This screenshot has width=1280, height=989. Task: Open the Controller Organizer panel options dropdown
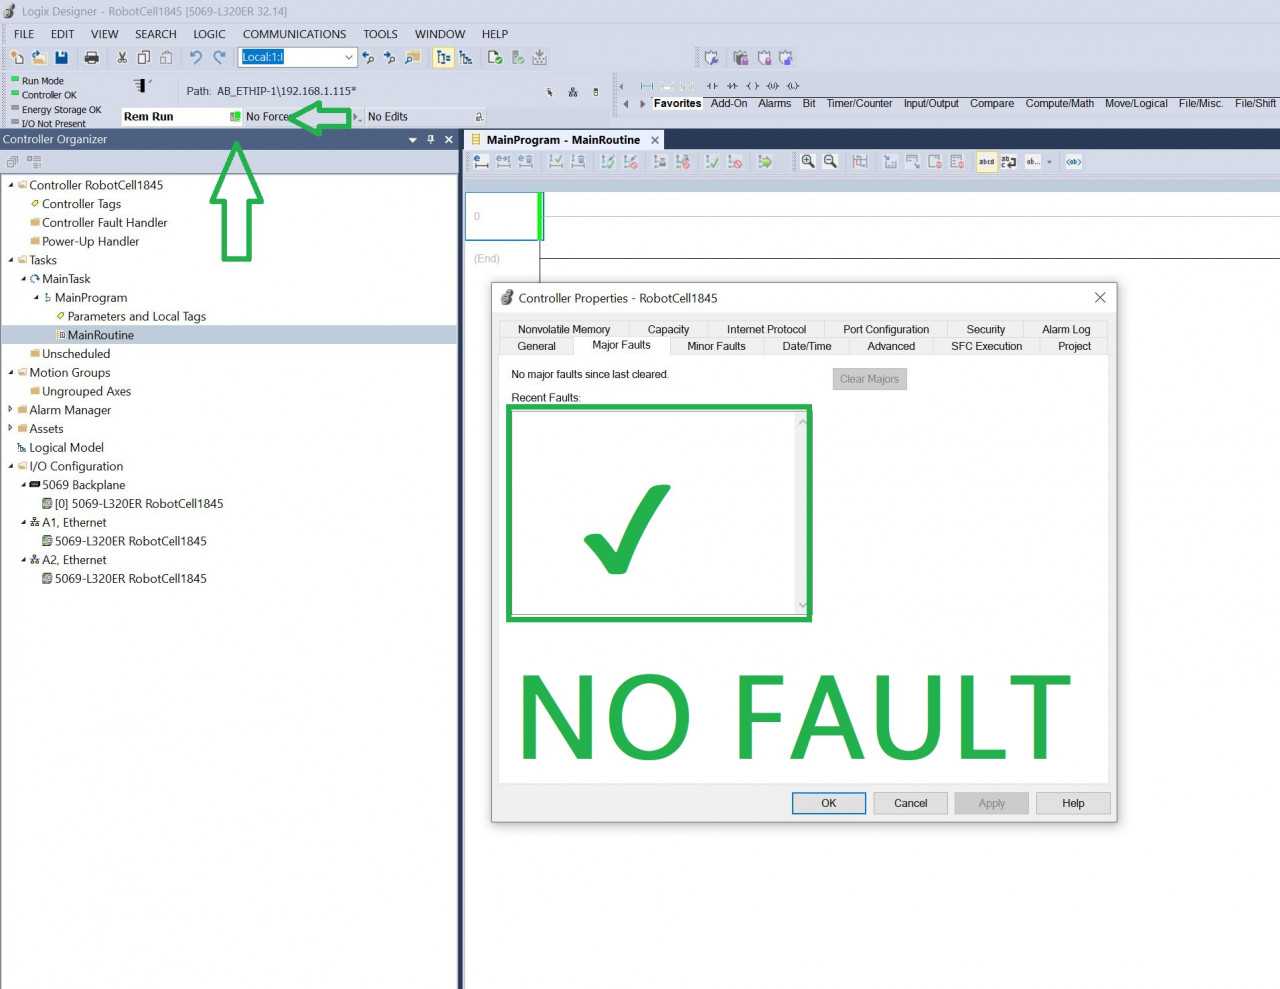click(413, 140)
